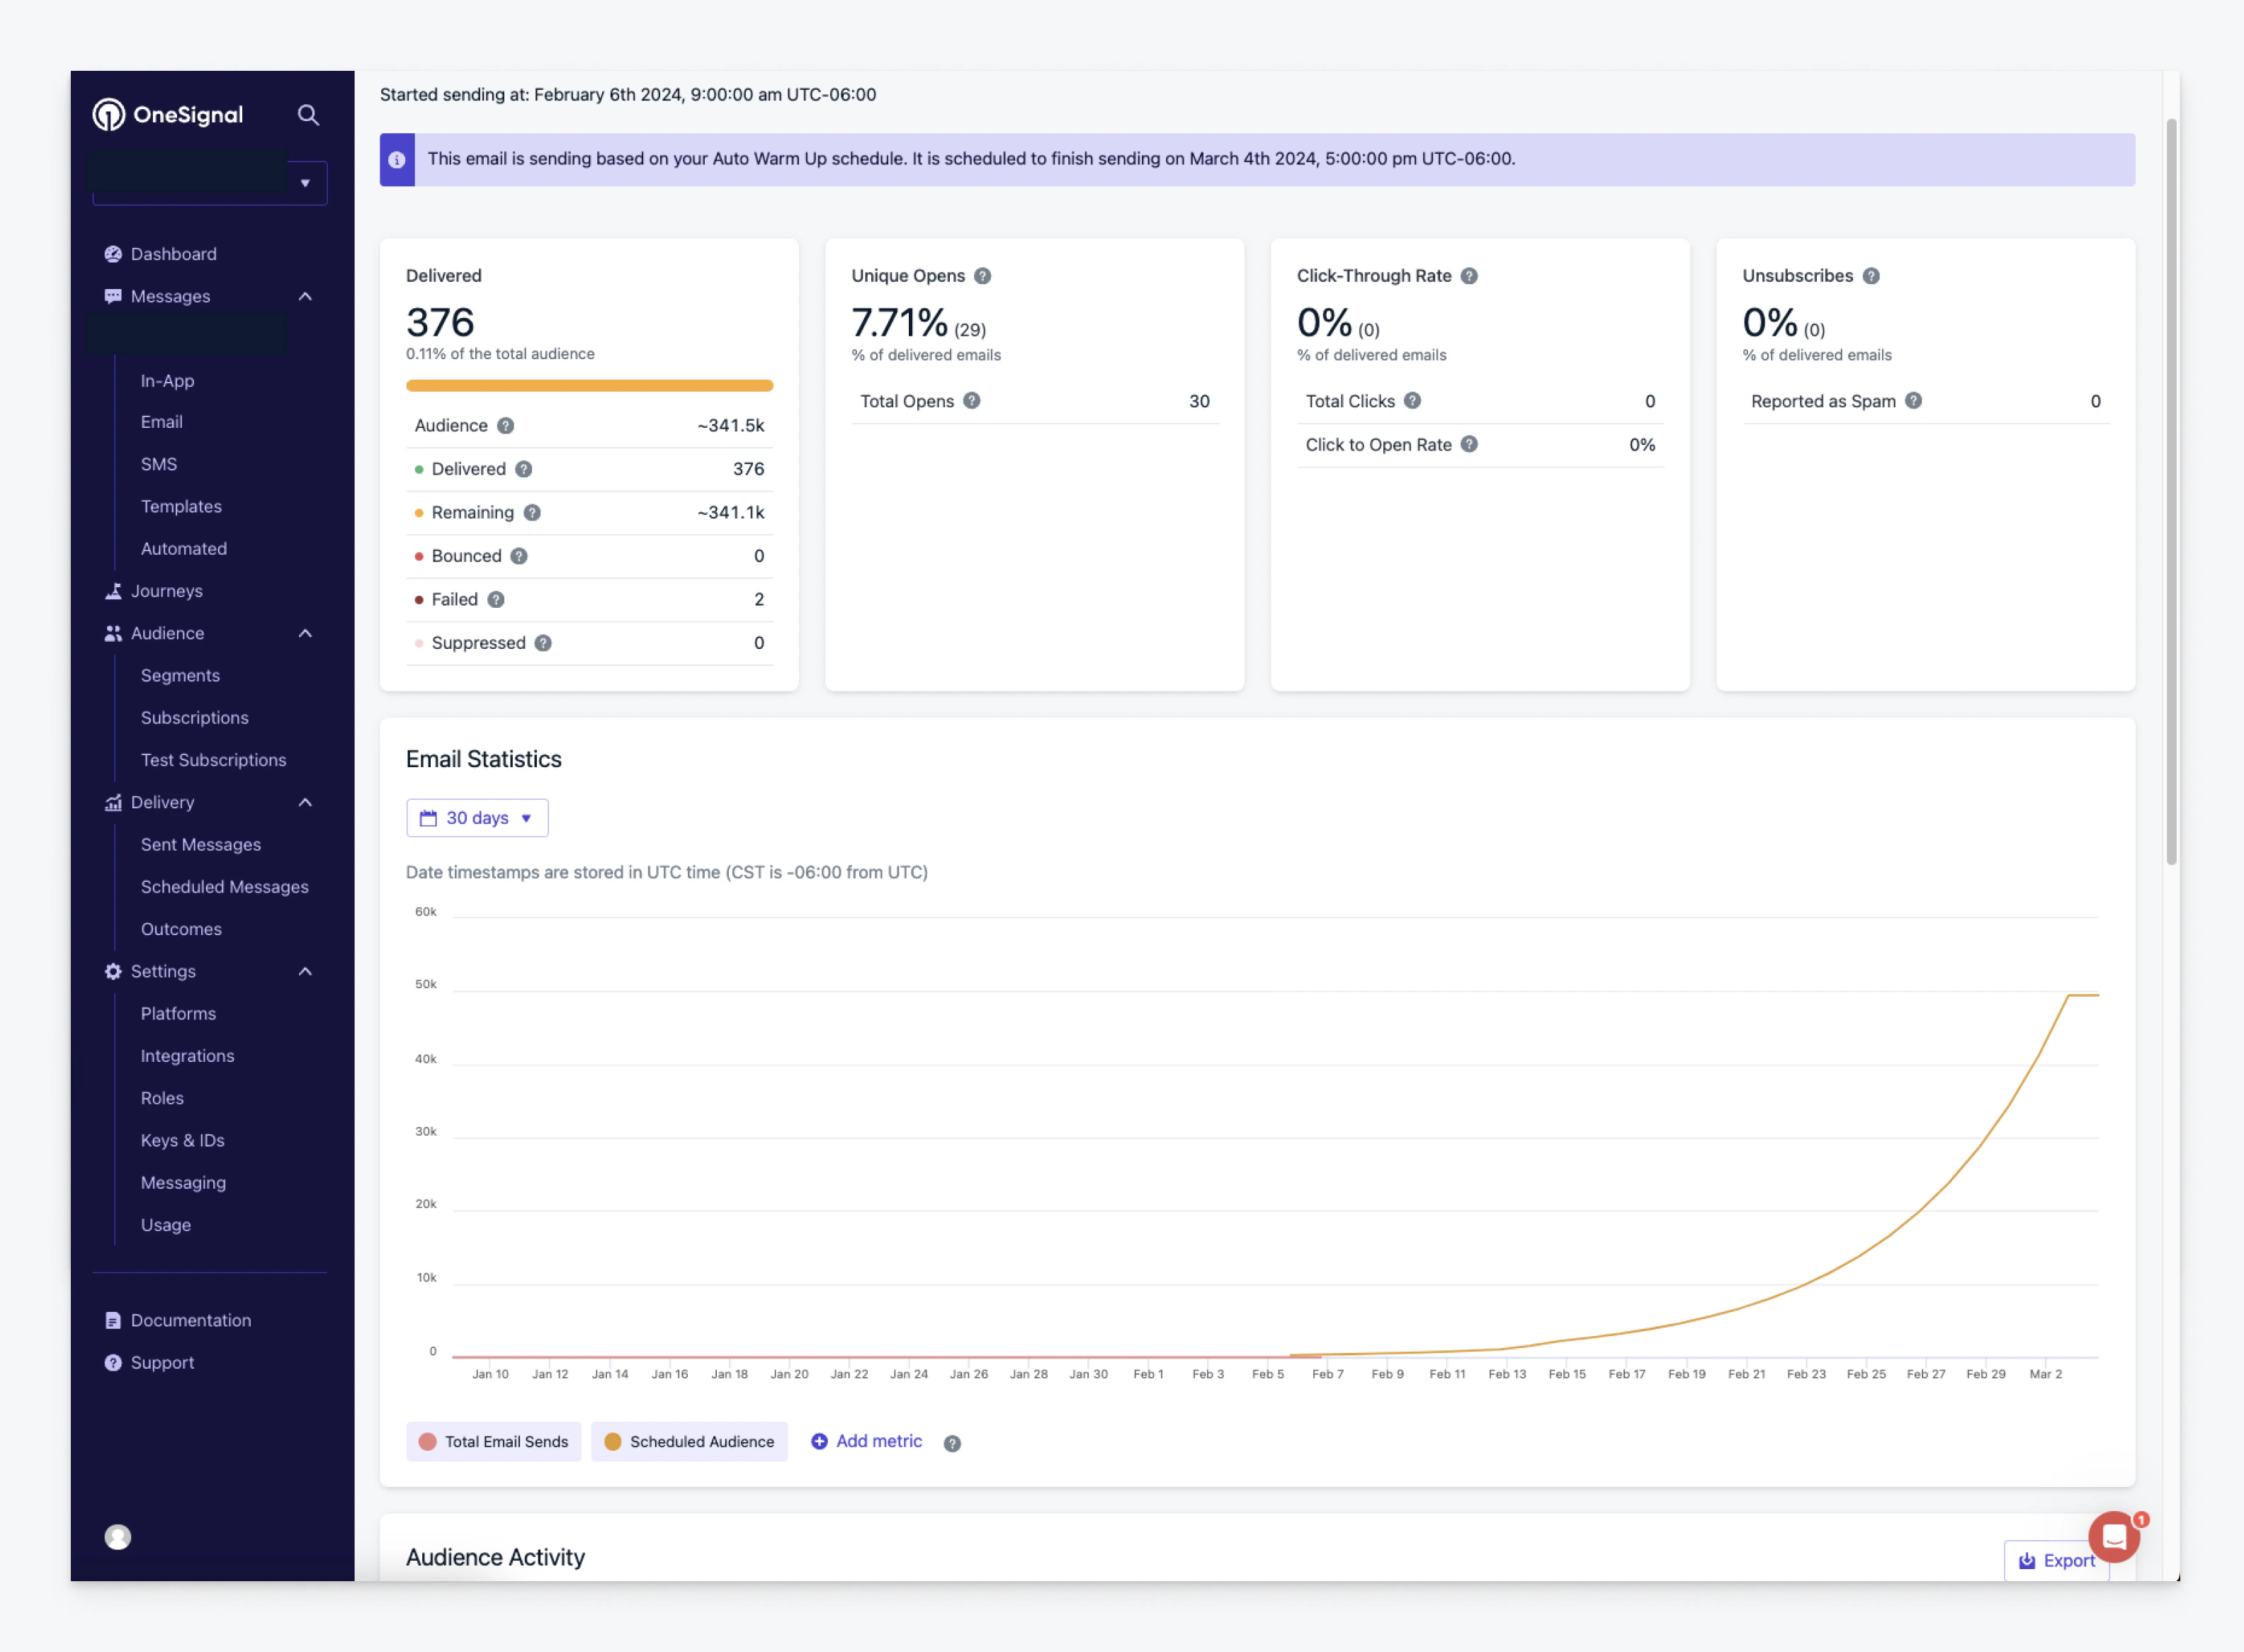Toggle the Scheduled Audience legend item
The width and height of the screenshot is (2244, 1652).
[x=689, y=1441]
